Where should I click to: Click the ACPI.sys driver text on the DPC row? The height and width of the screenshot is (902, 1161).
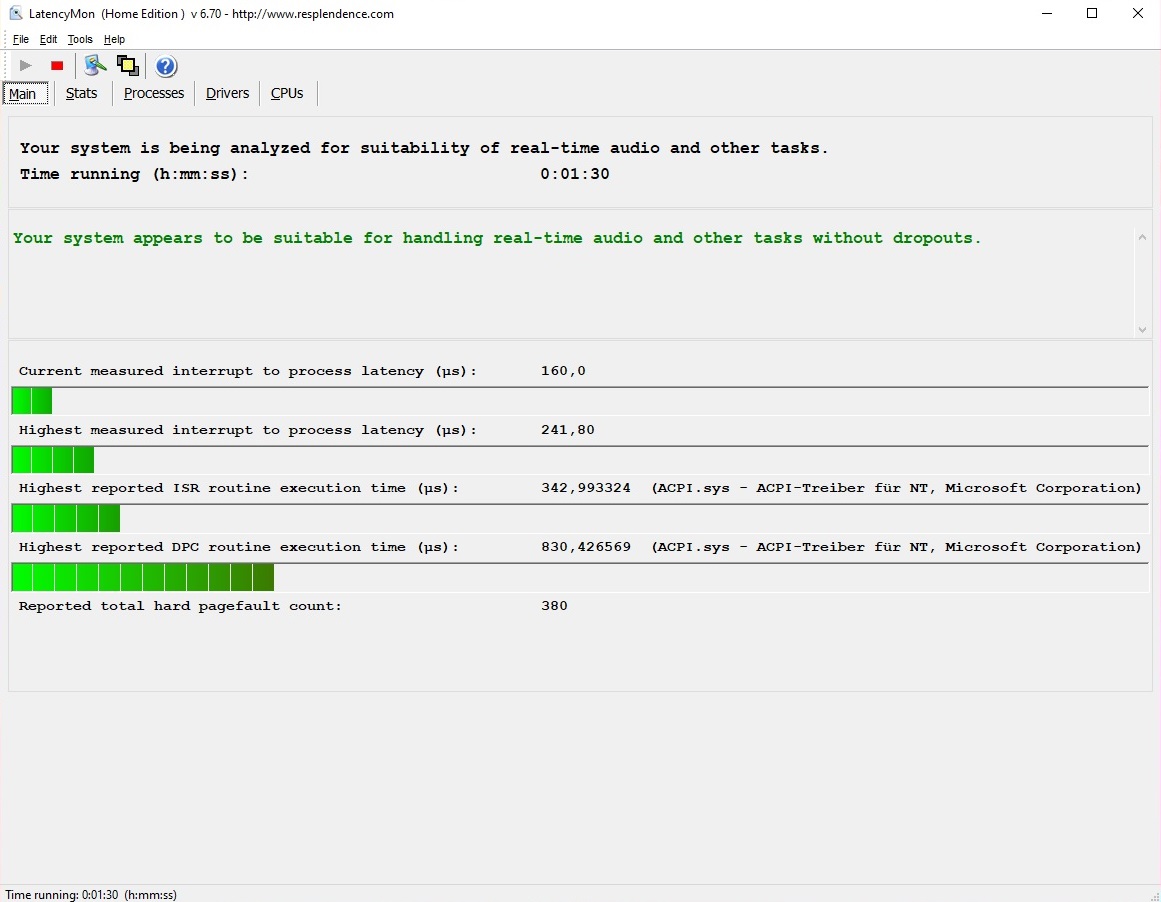click(897, 547)
